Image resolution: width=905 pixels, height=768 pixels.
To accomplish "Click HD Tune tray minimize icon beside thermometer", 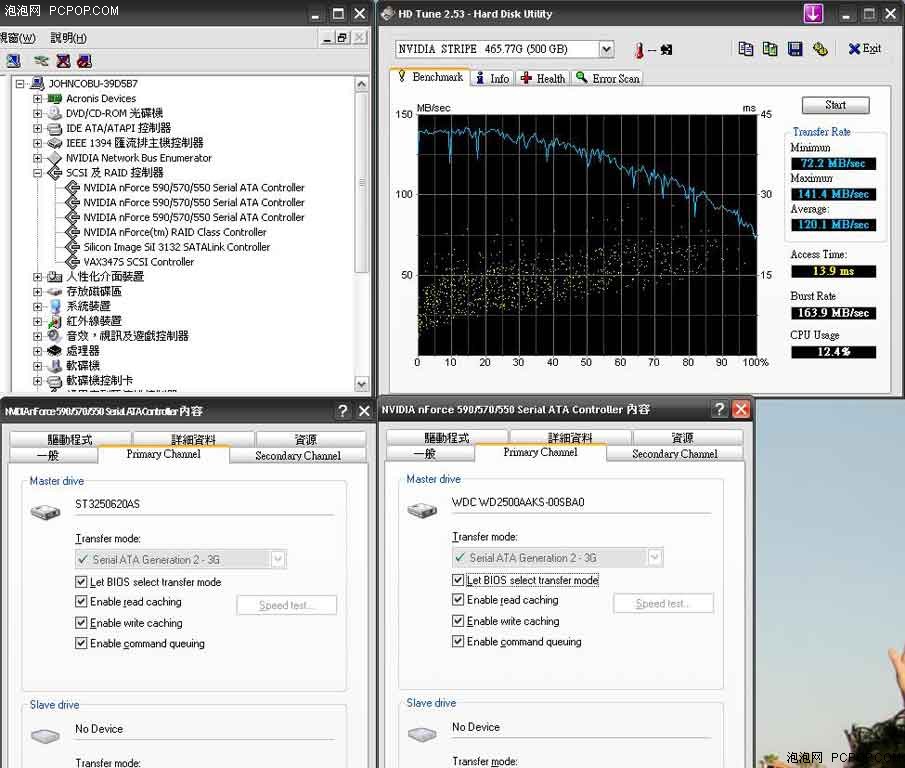I will tap(666, 50).
